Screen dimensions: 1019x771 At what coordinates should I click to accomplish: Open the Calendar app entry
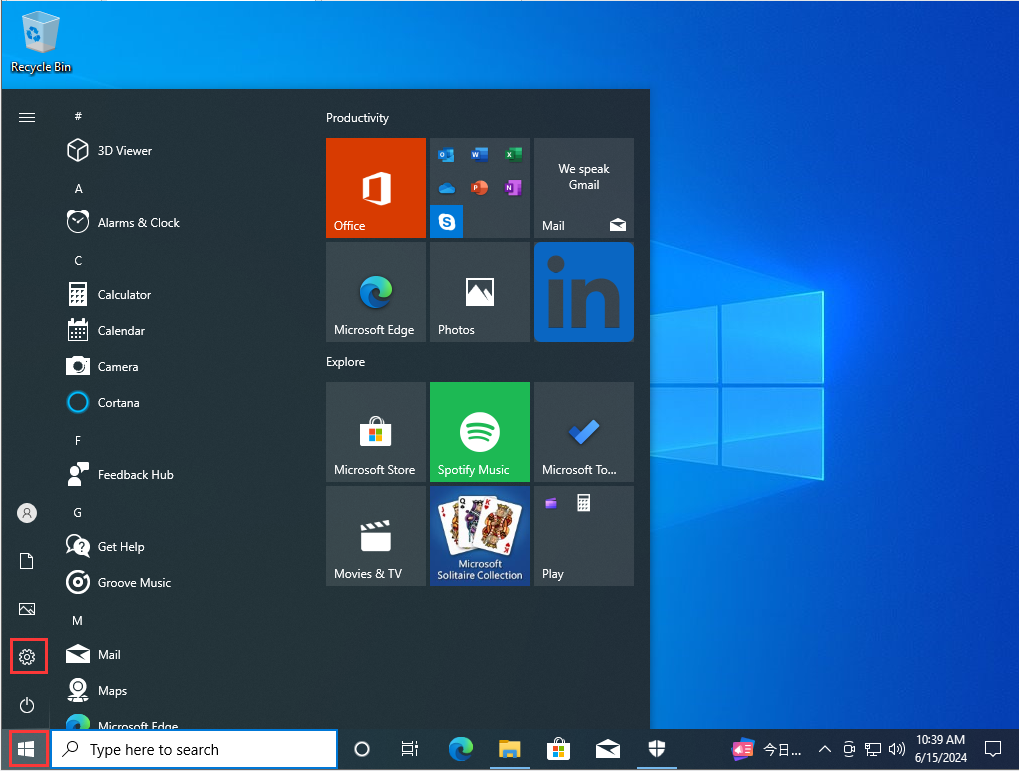click(106, 331)
